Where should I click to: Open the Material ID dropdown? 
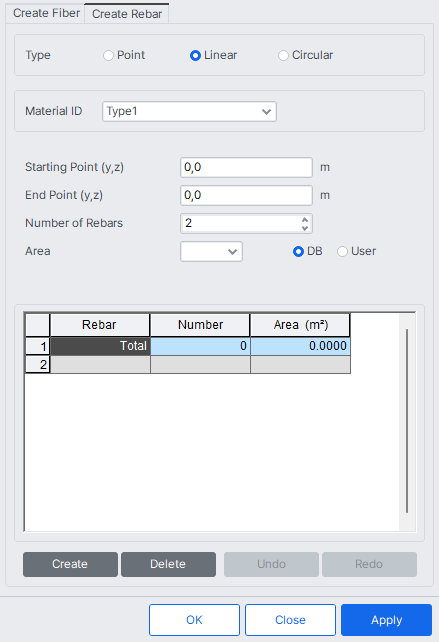(189, 111)
